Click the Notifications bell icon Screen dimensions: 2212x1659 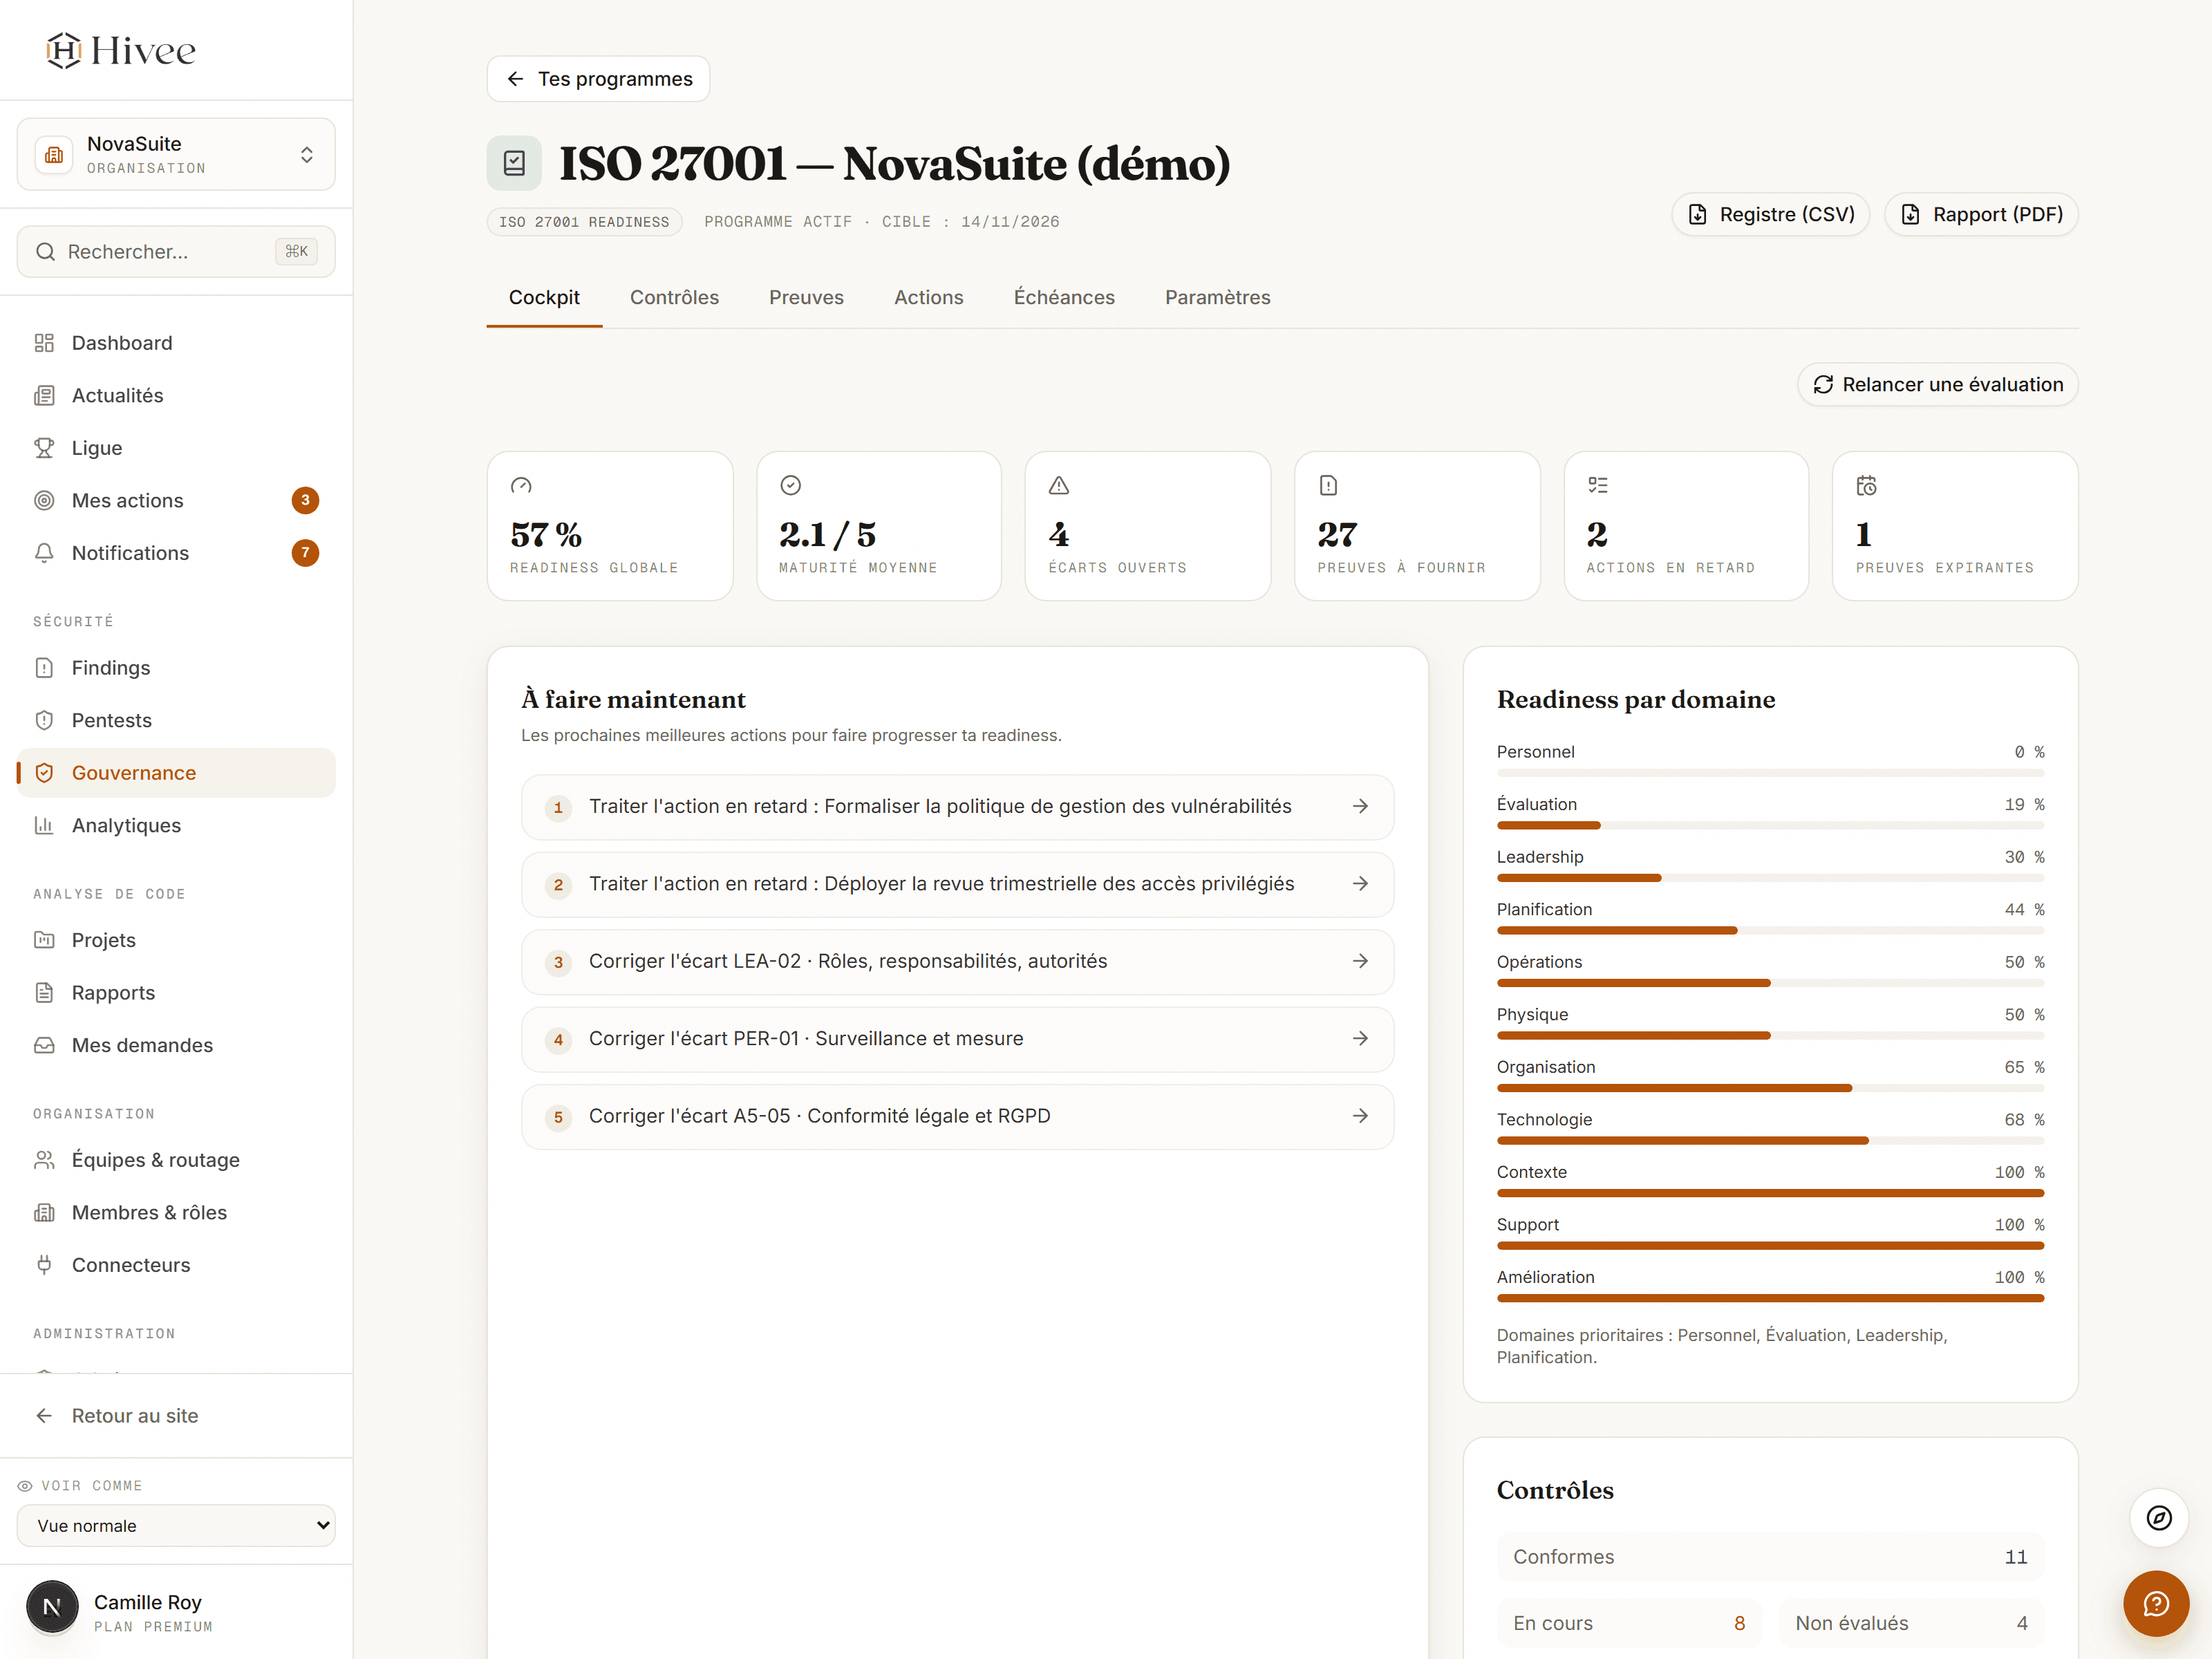pyautogui.click(x=44, y=553)
